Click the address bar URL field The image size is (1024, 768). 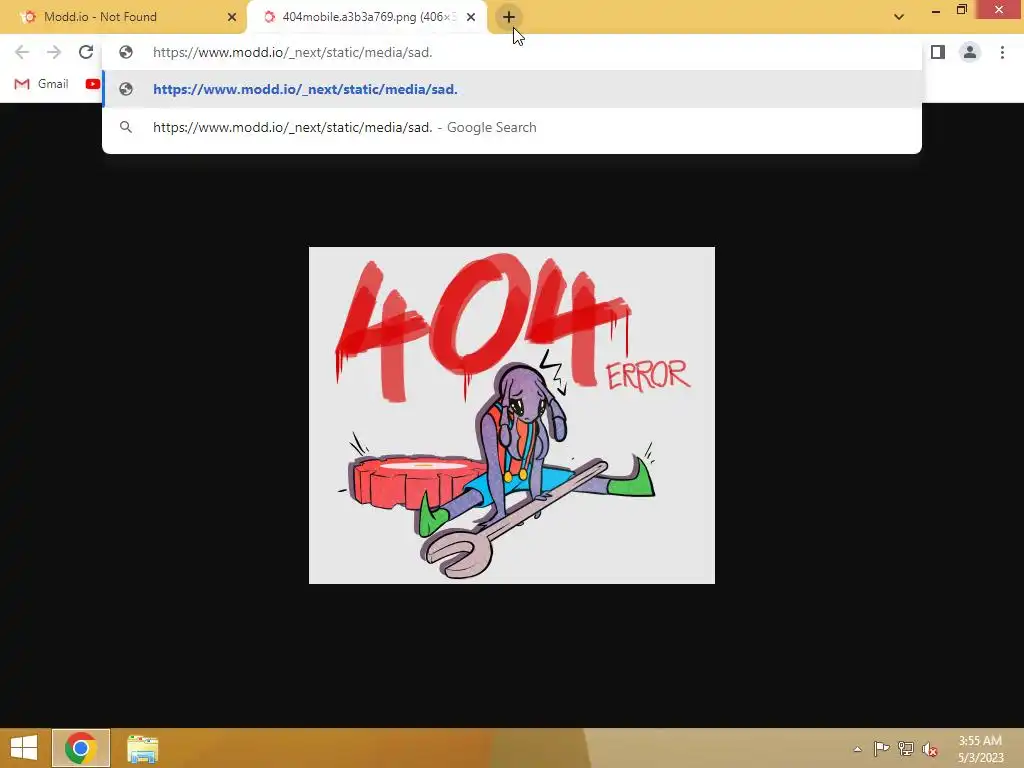pyautogui.click(x=511, y=52)
